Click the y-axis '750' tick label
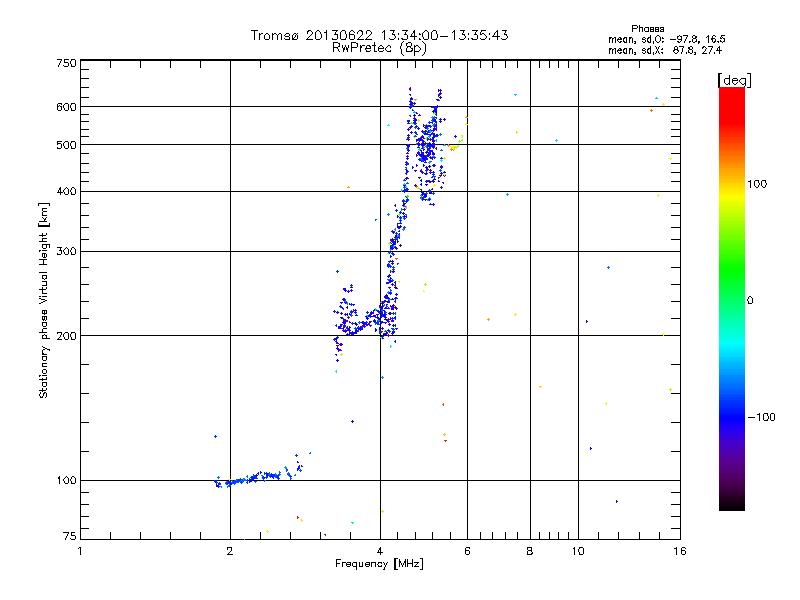 [x=67, y=63]
